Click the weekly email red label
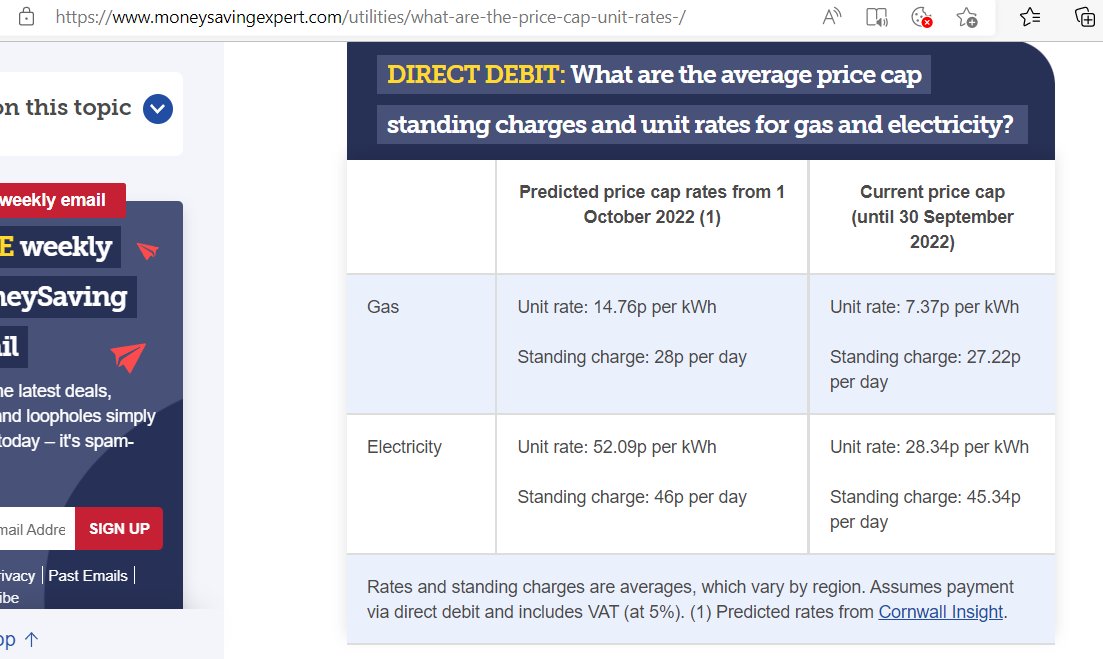1103x659 pixels. coord(62,200)
